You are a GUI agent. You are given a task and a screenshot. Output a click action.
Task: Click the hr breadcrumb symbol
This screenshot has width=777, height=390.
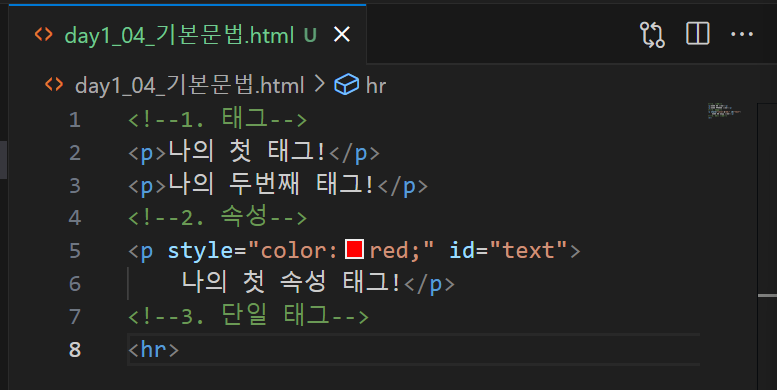pyautogui.click(x=376, y=86)
